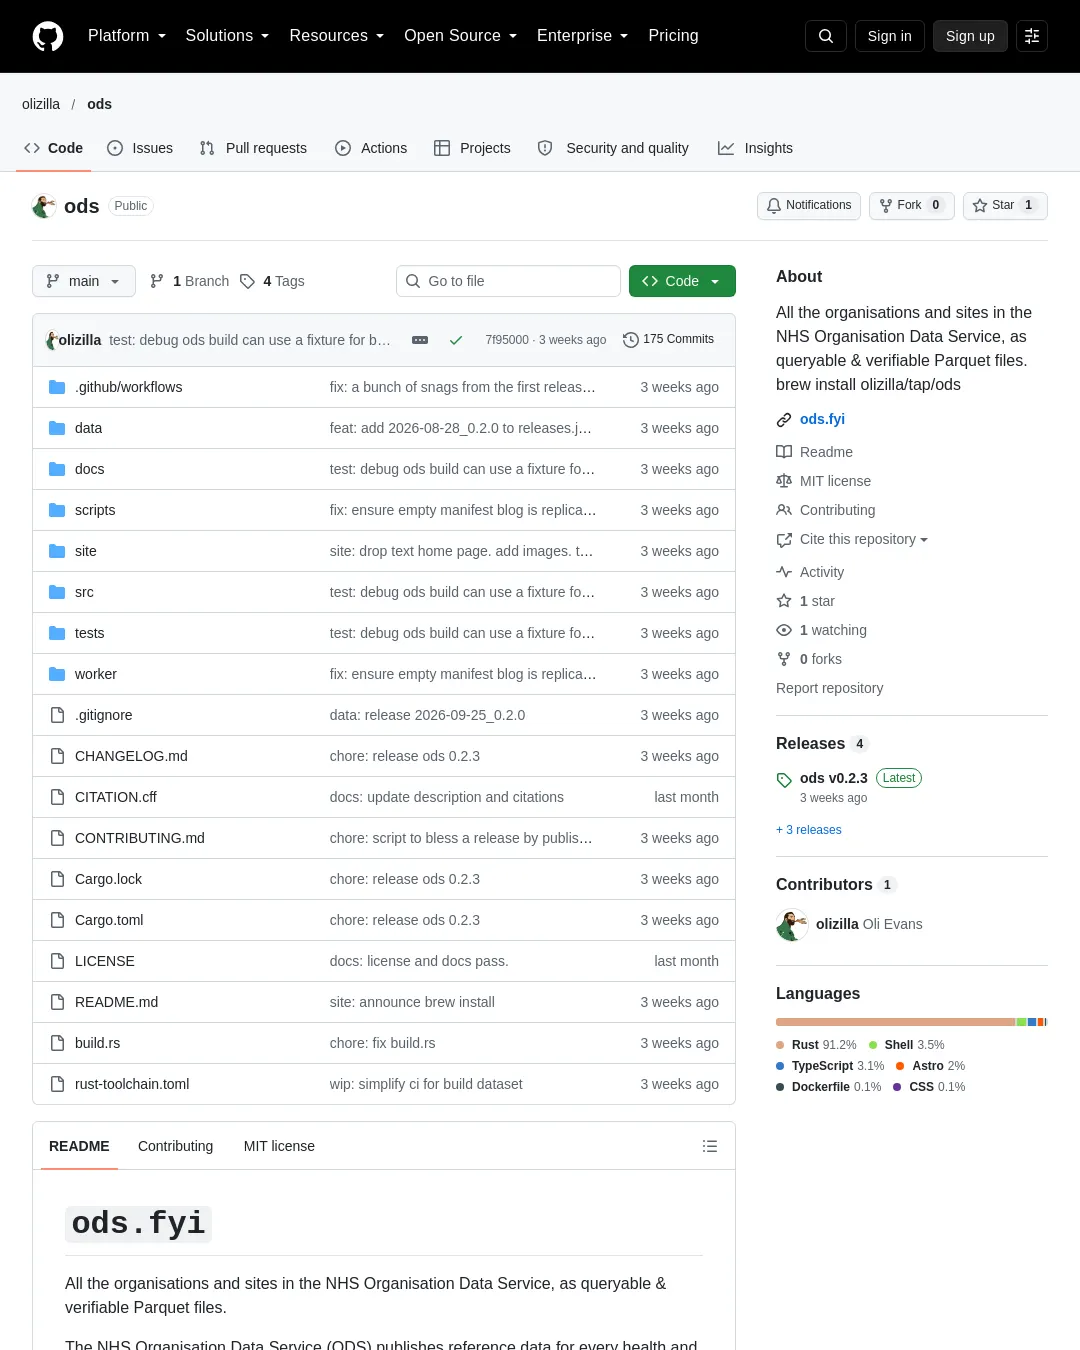Click the LICENSE file icon
The height and width of the screenshot is (1350, 1080).
(57, 961)
